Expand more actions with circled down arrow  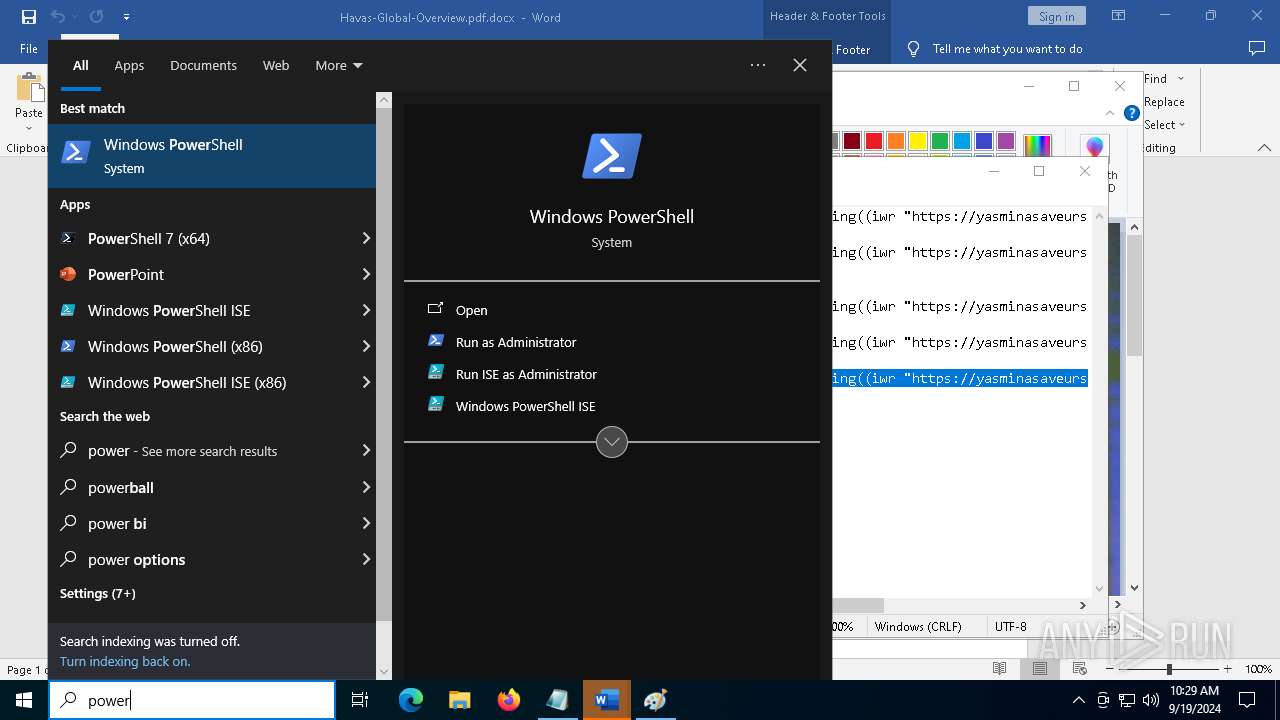(x=612, y=441)
